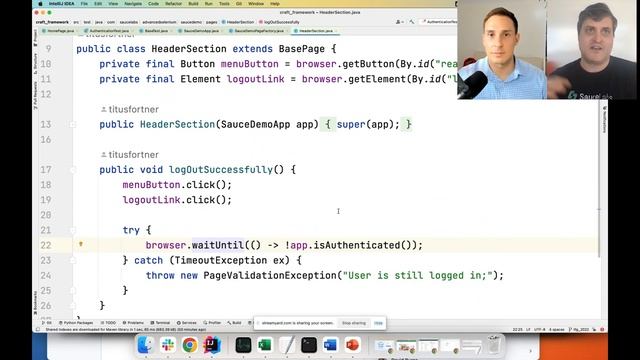Open the Python Packages tool window
Viewport: 640px width, 360px height.
click(x=76, y=323)
